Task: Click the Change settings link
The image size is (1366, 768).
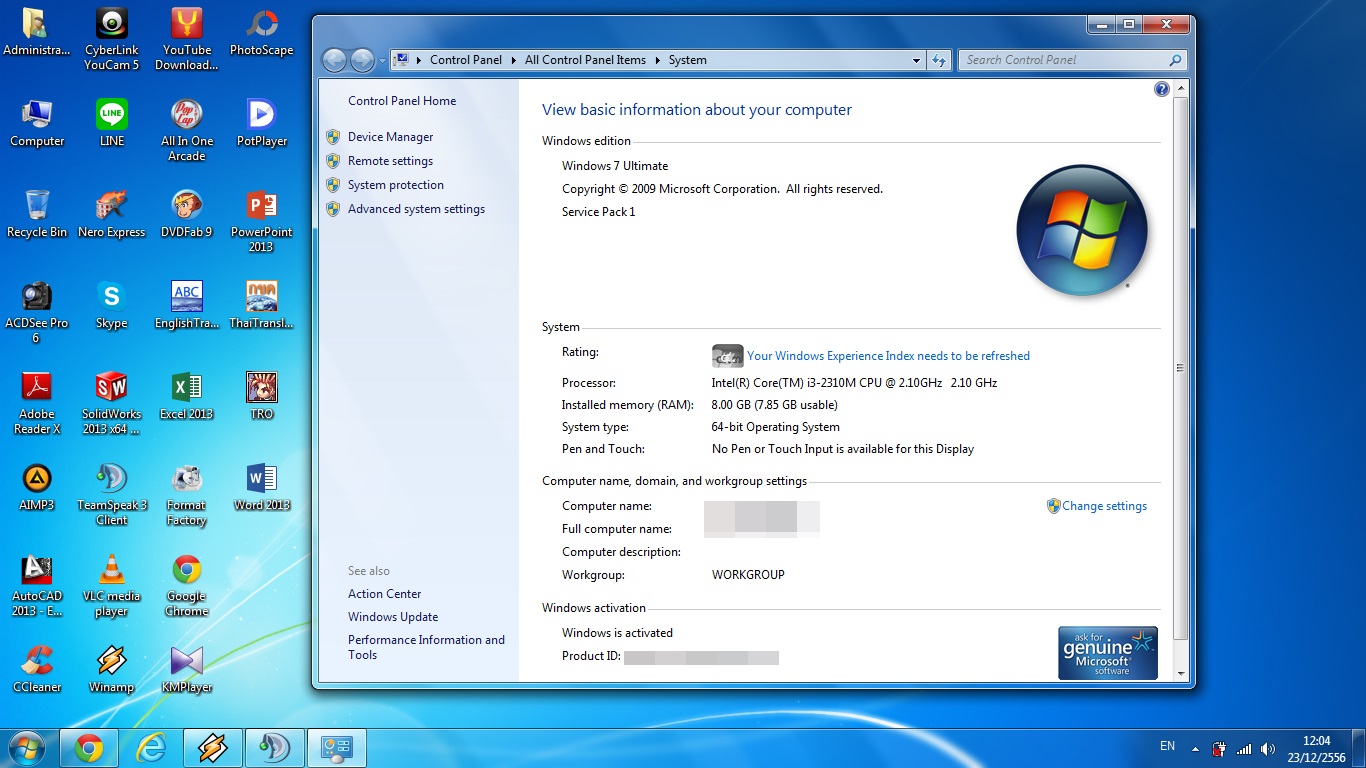Action: tap(1104, 506)
